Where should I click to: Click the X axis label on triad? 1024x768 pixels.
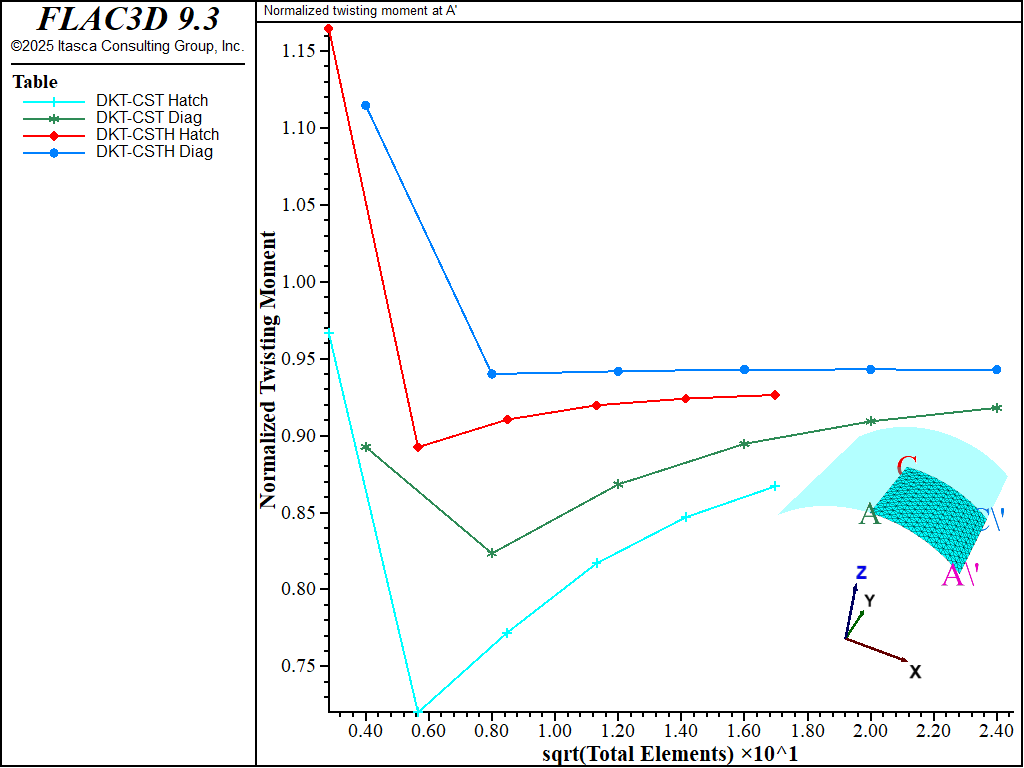tap(914, 672)
